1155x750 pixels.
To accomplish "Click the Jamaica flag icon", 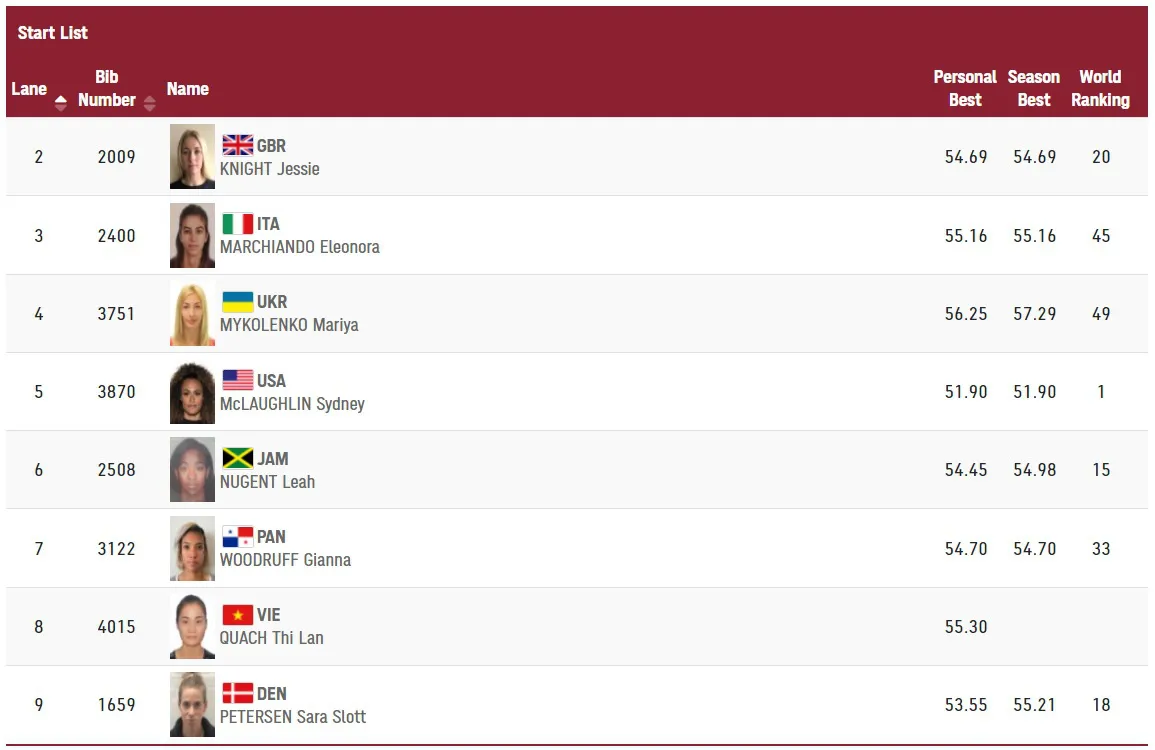I will coord(237,458).
